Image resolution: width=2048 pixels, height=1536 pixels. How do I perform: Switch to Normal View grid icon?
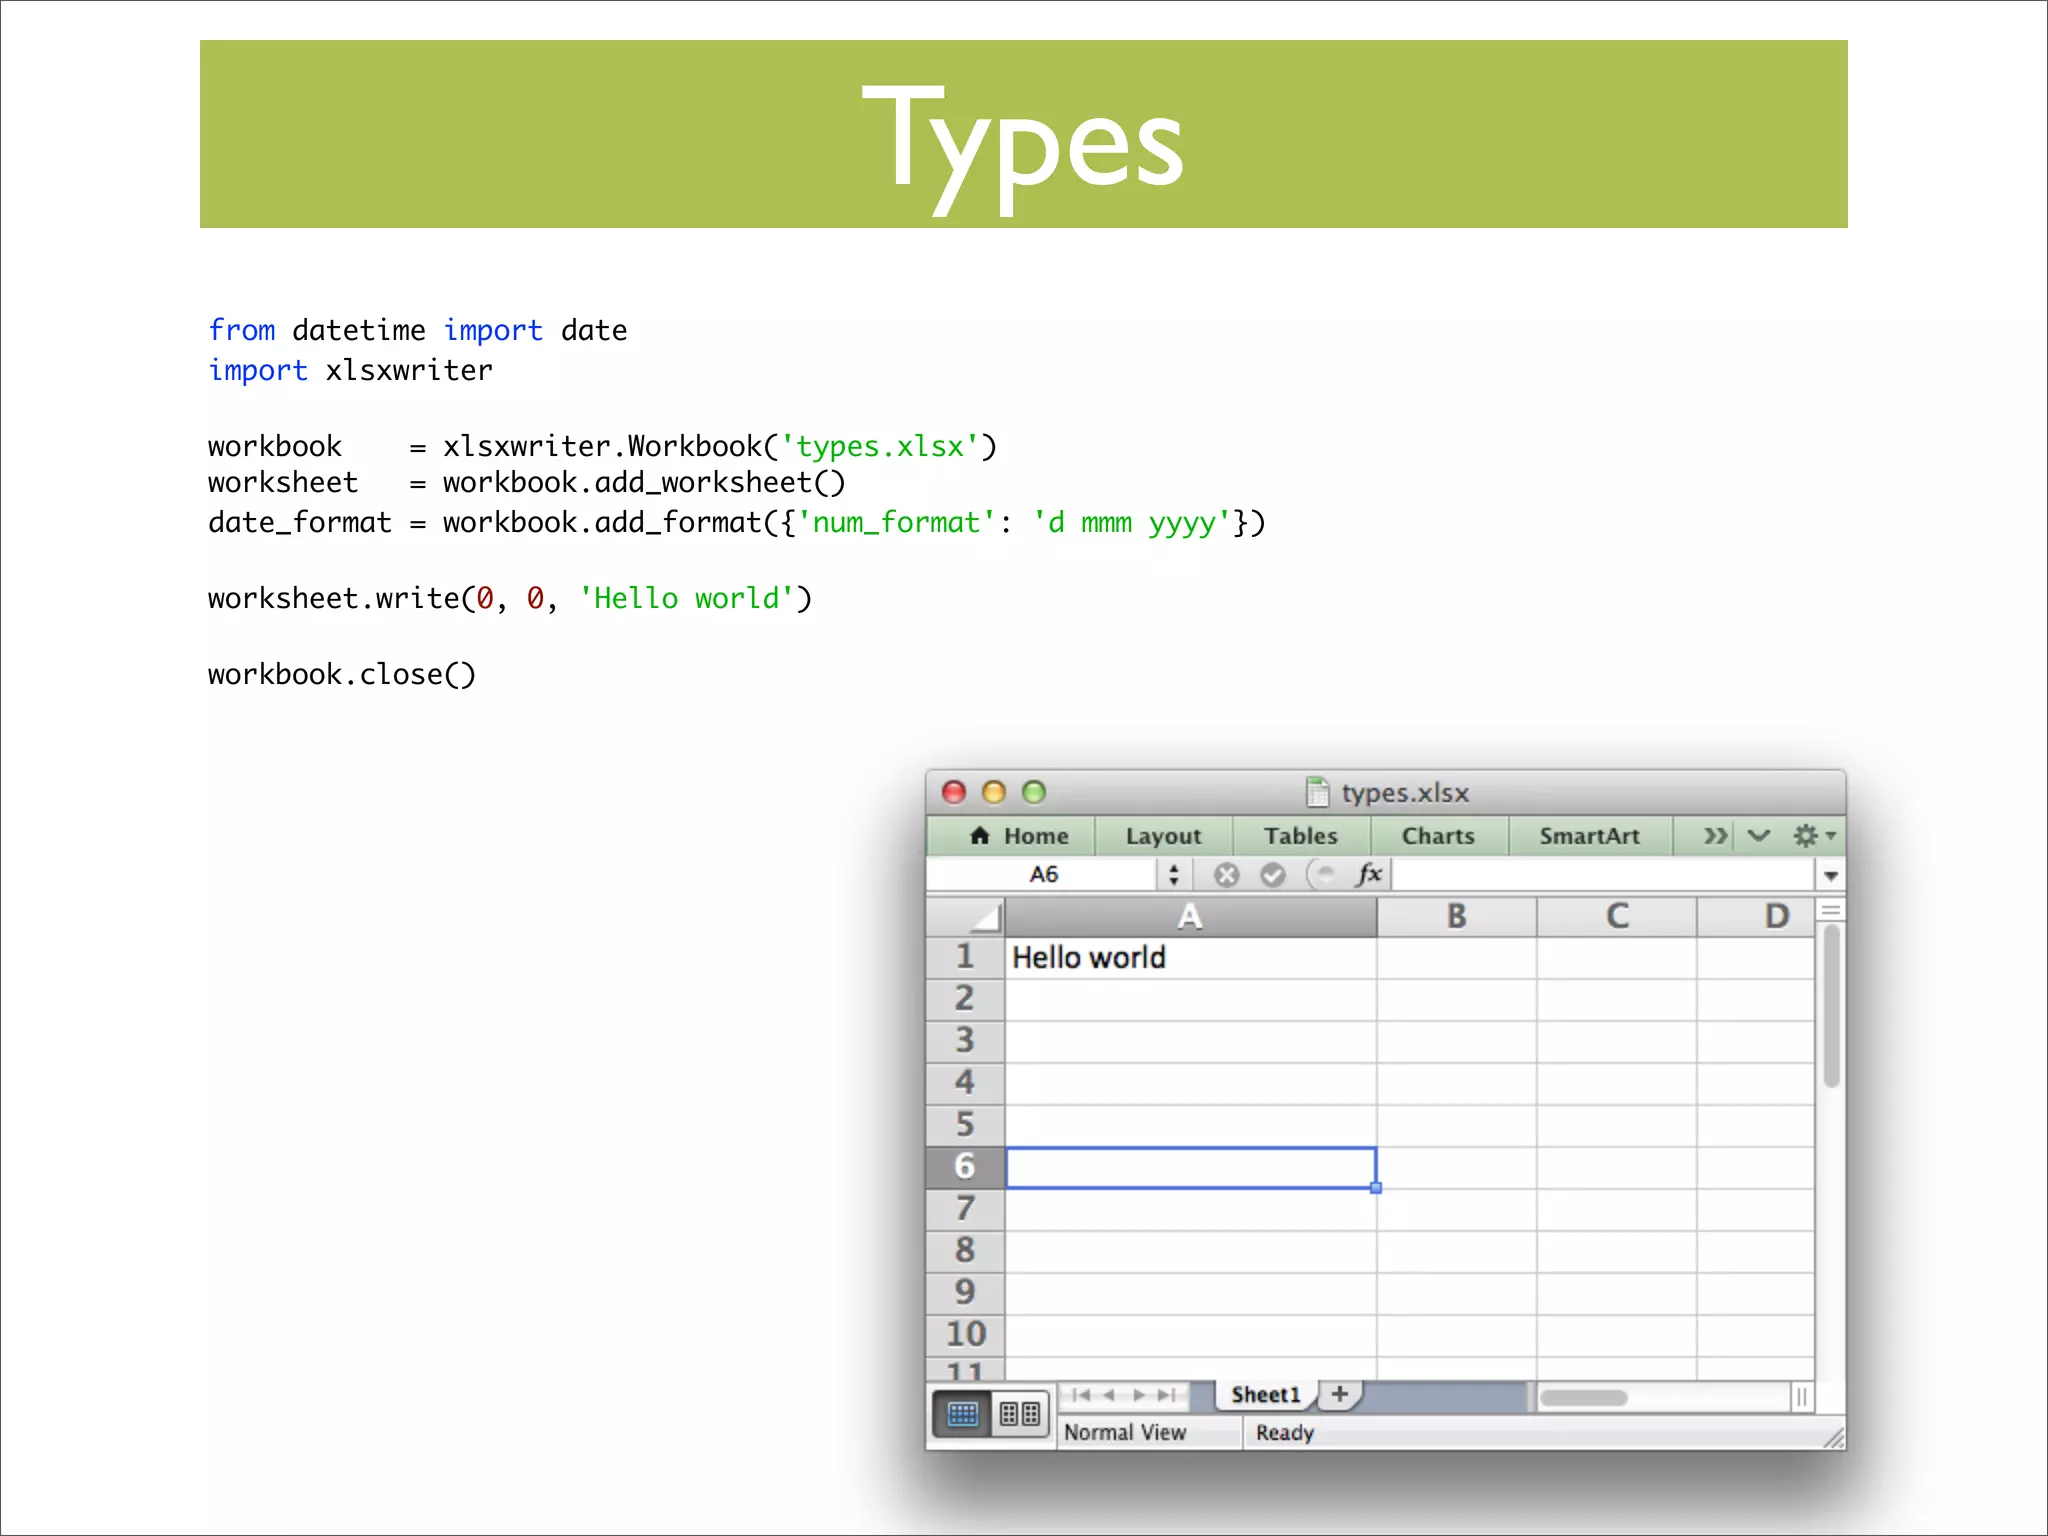962,1414
